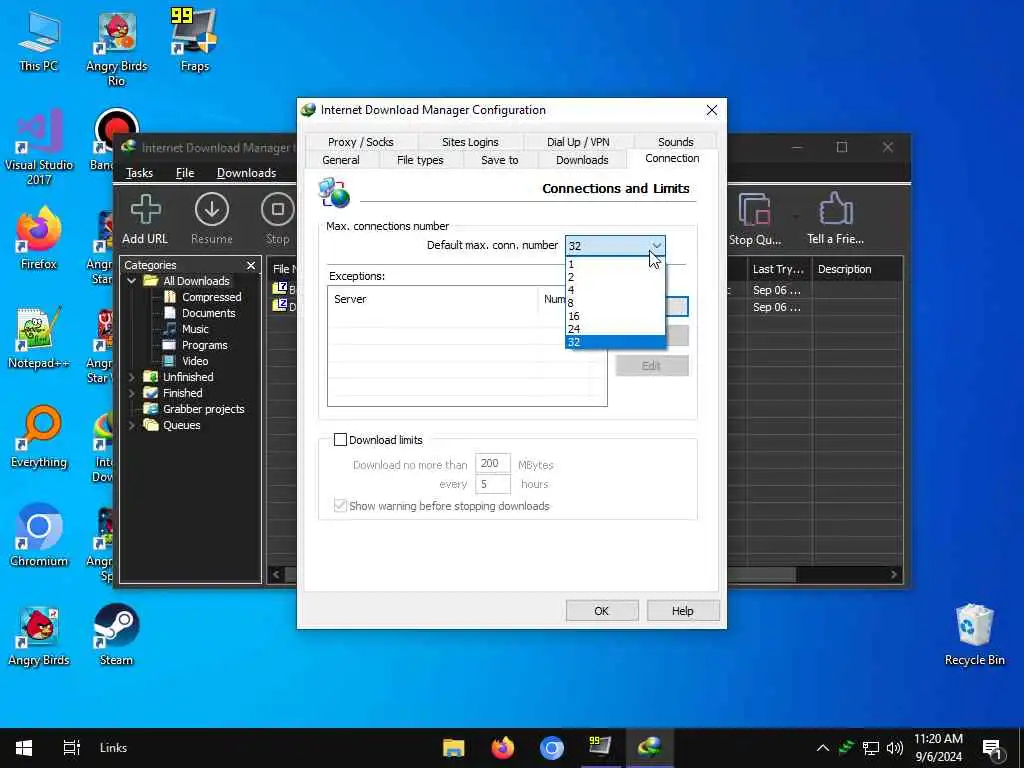The height and width of the screenshot is (768, 1024).
Task: Click the hours limit input field
Action: 492,484
